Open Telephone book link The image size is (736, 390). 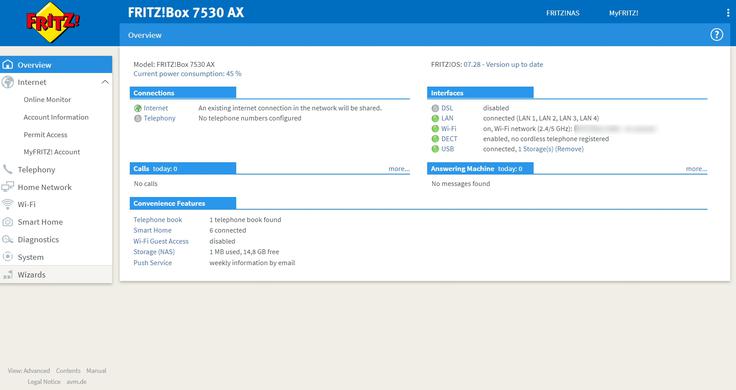point(158,220)
